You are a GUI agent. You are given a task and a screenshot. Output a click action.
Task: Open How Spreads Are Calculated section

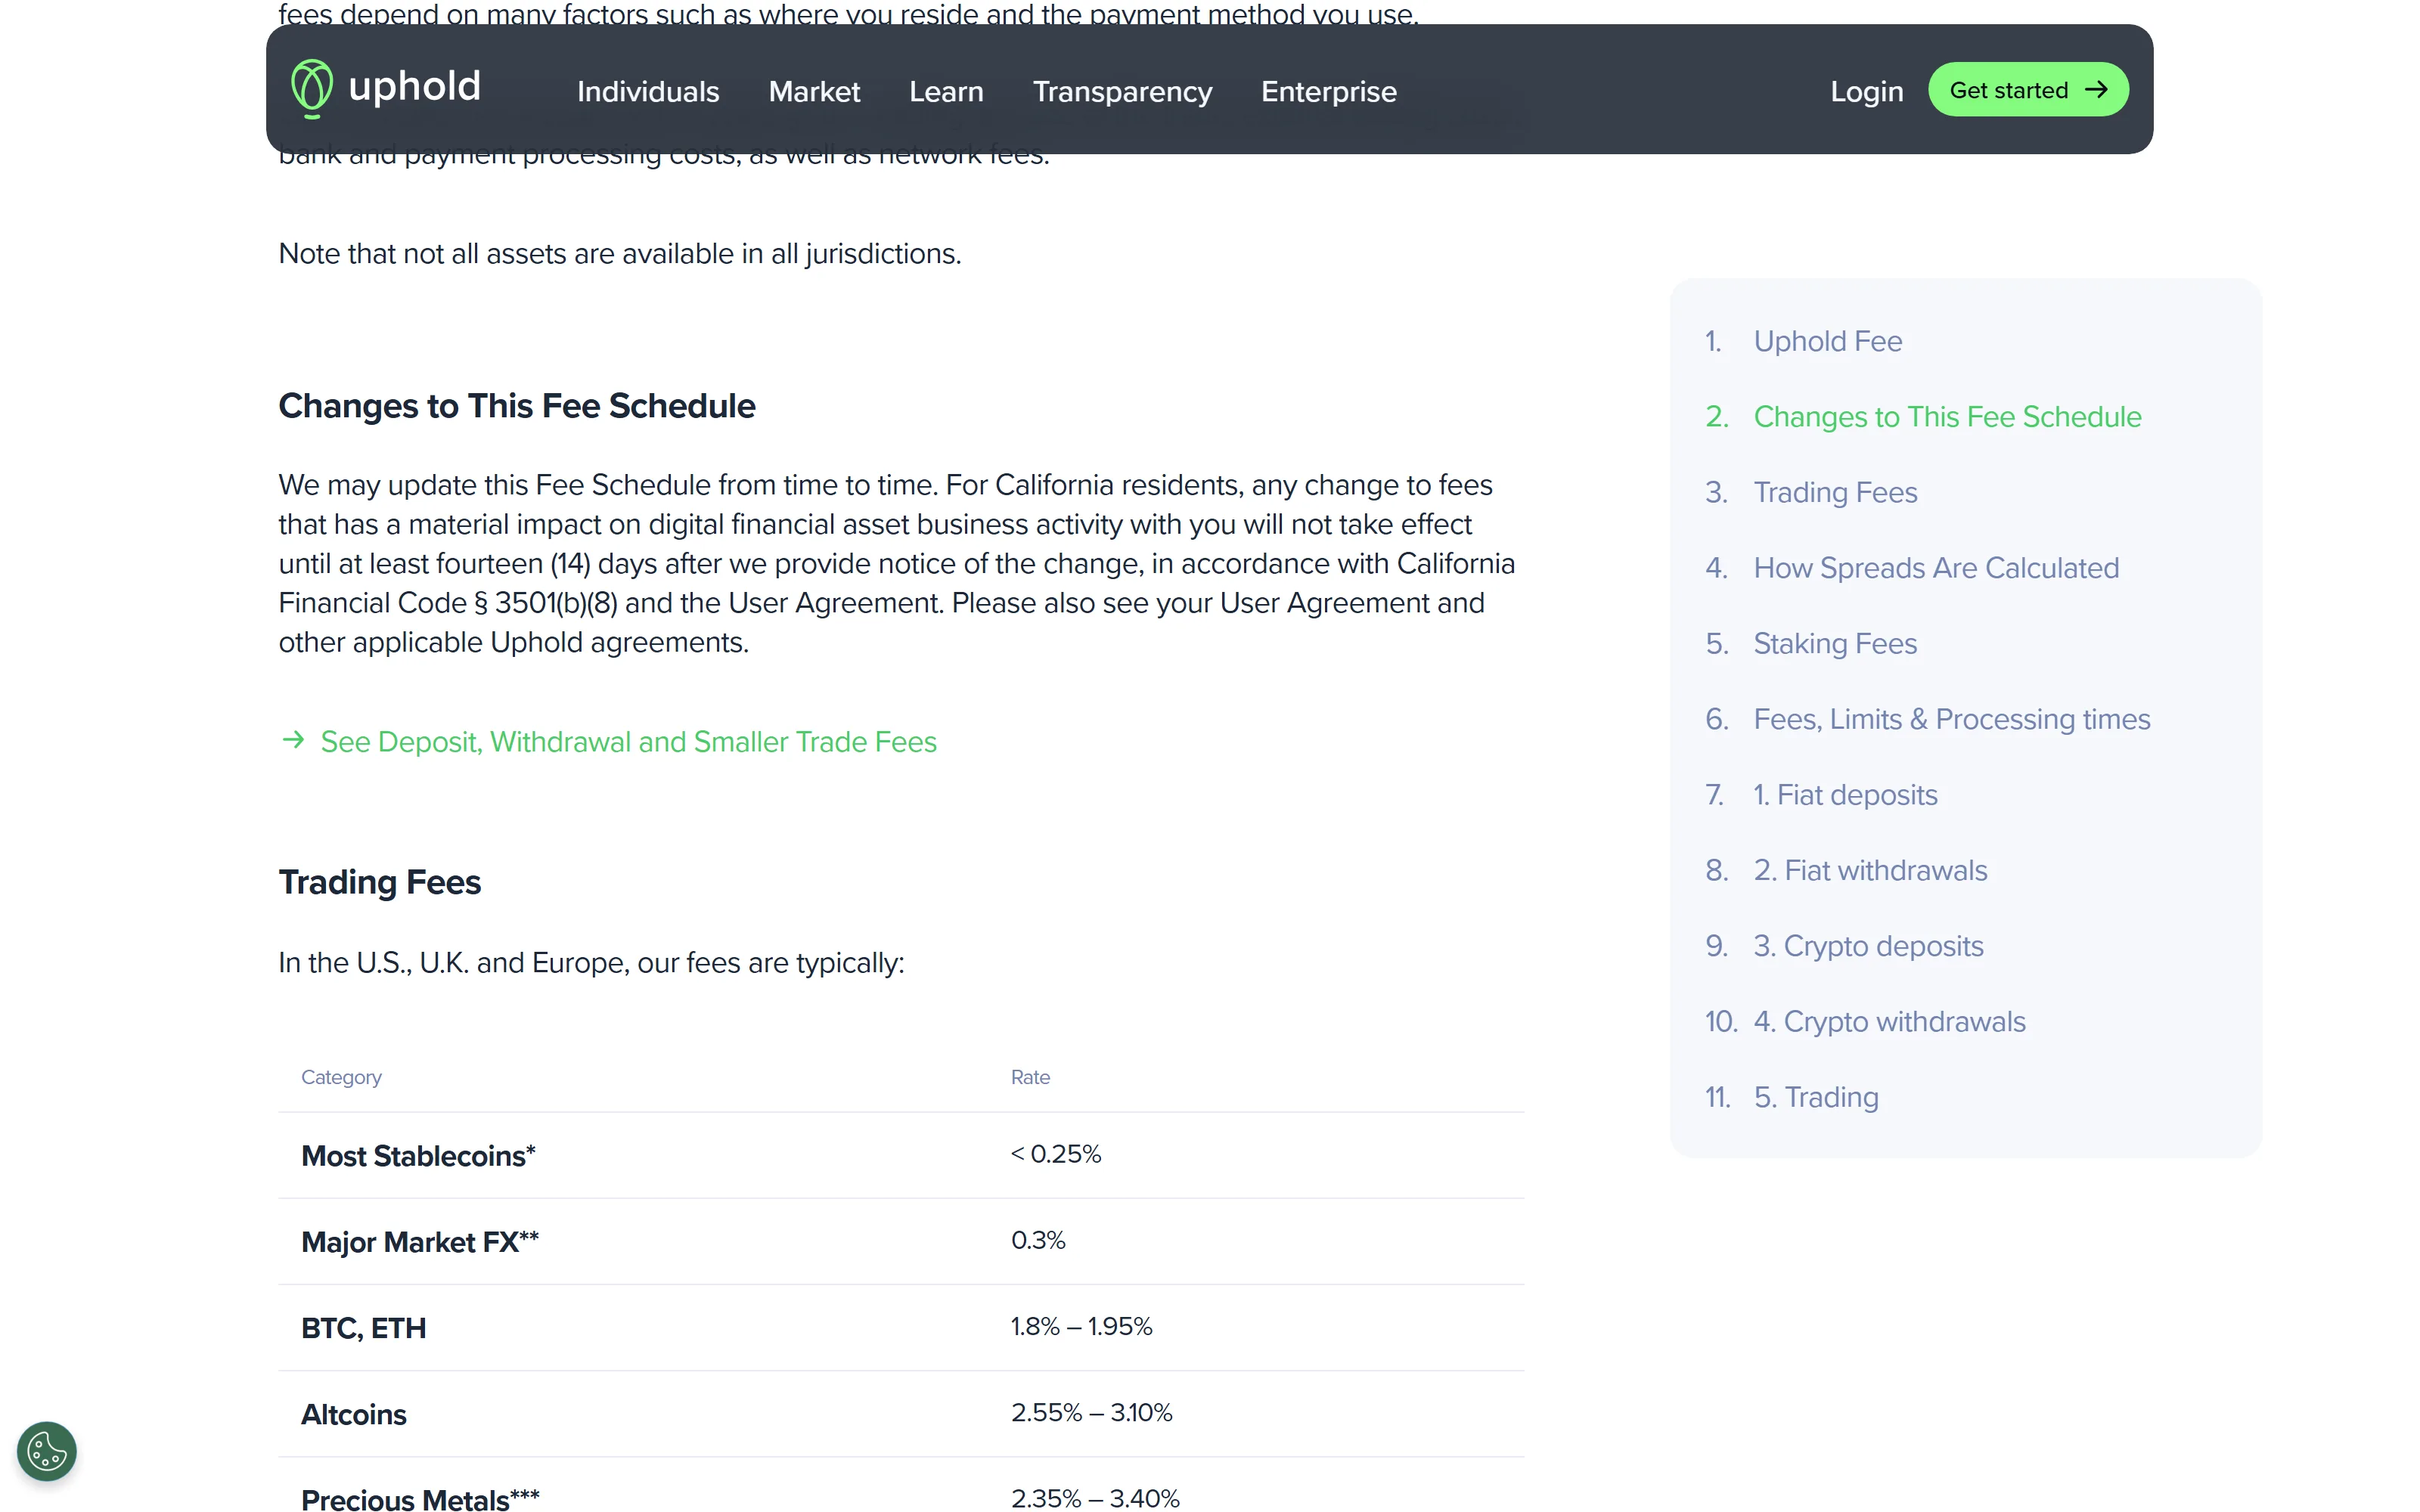tap(1936, 568)
